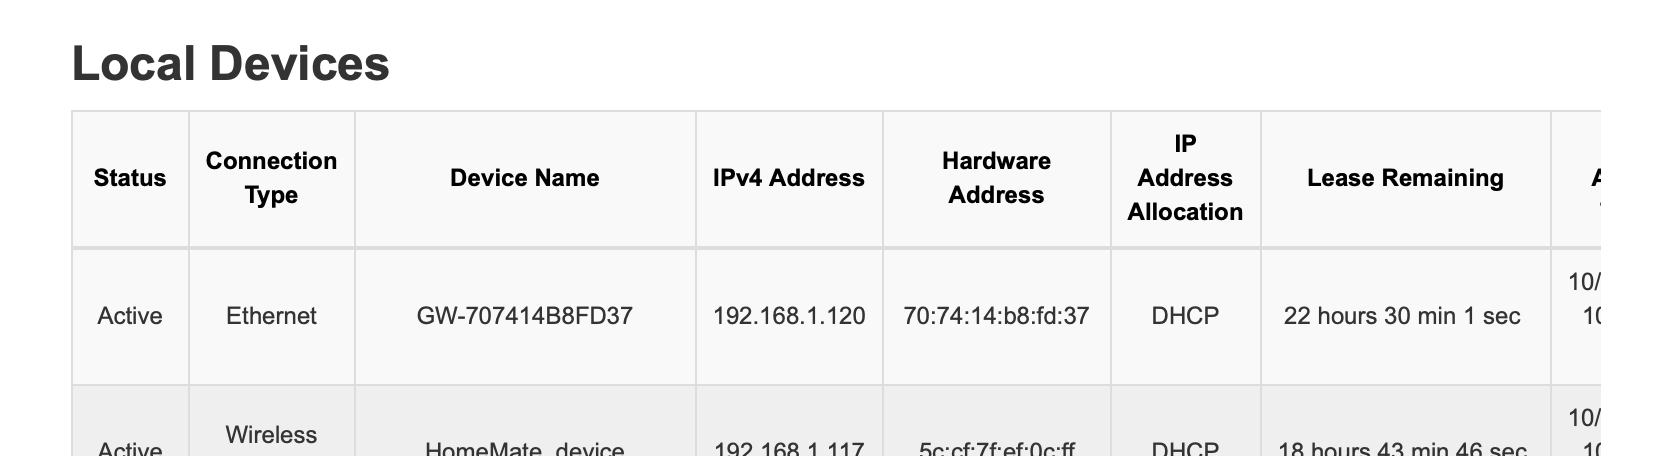The image size is (1678, 456).
Task: Select lease remaining 22 hours 30 min
Action: (1402, 316)
